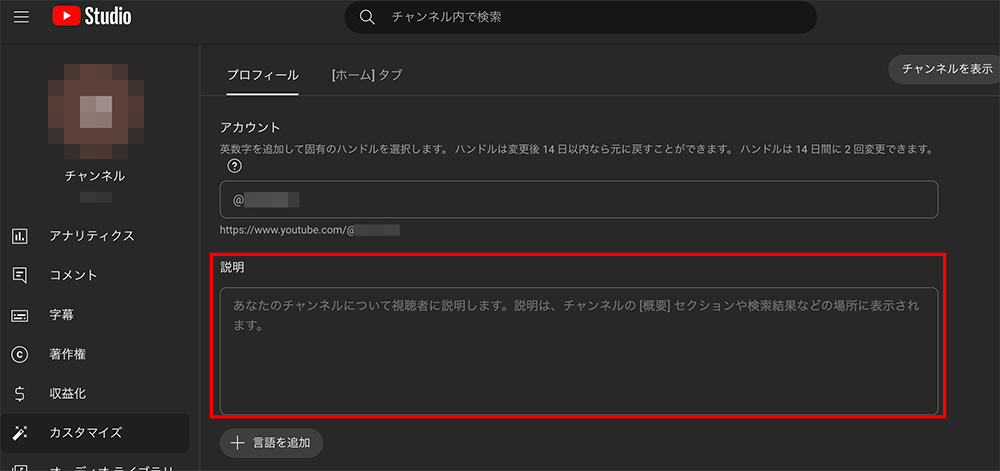Click the アナリティクス bar chart icon
Viewport: 1000px width, 471px height.
(x=20, y=236)
